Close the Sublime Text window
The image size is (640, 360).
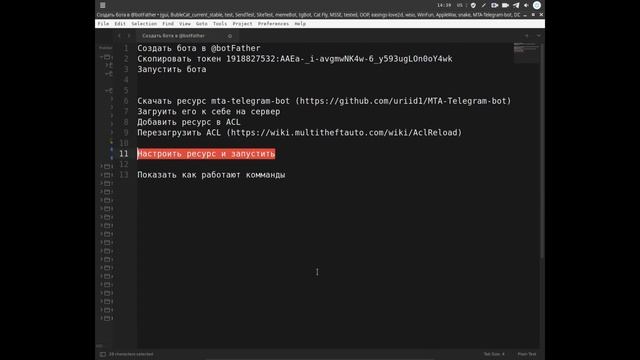541,15
